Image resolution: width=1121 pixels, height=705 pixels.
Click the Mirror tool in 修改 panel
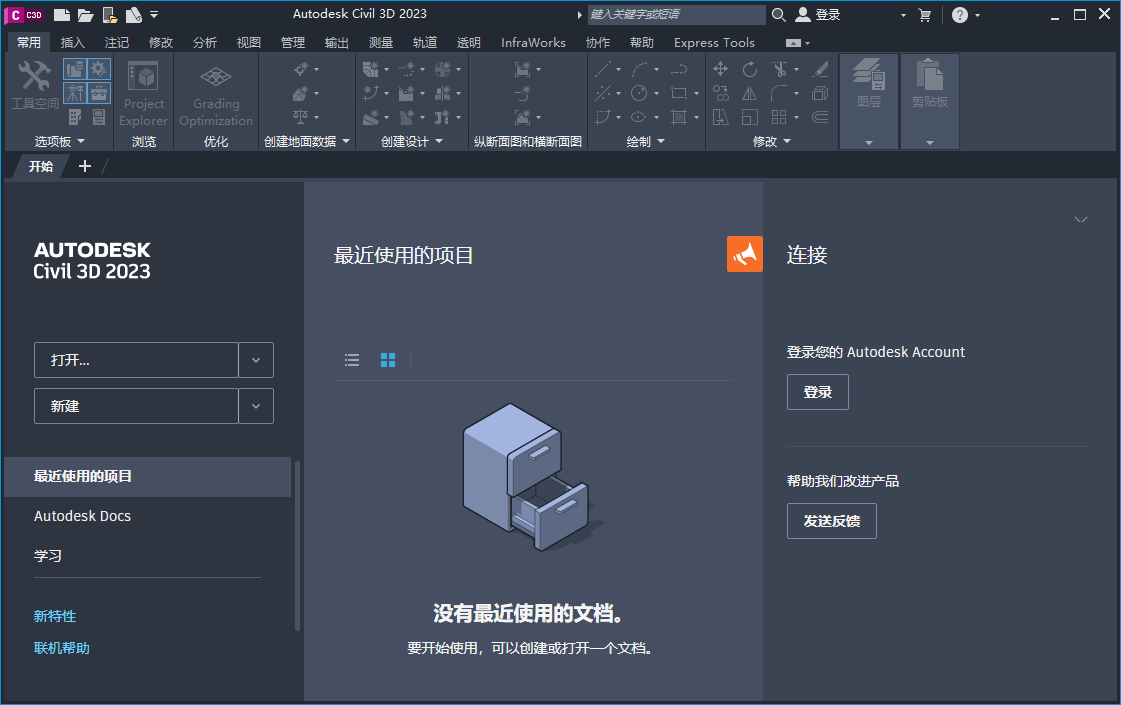click(x=750, y=95)
